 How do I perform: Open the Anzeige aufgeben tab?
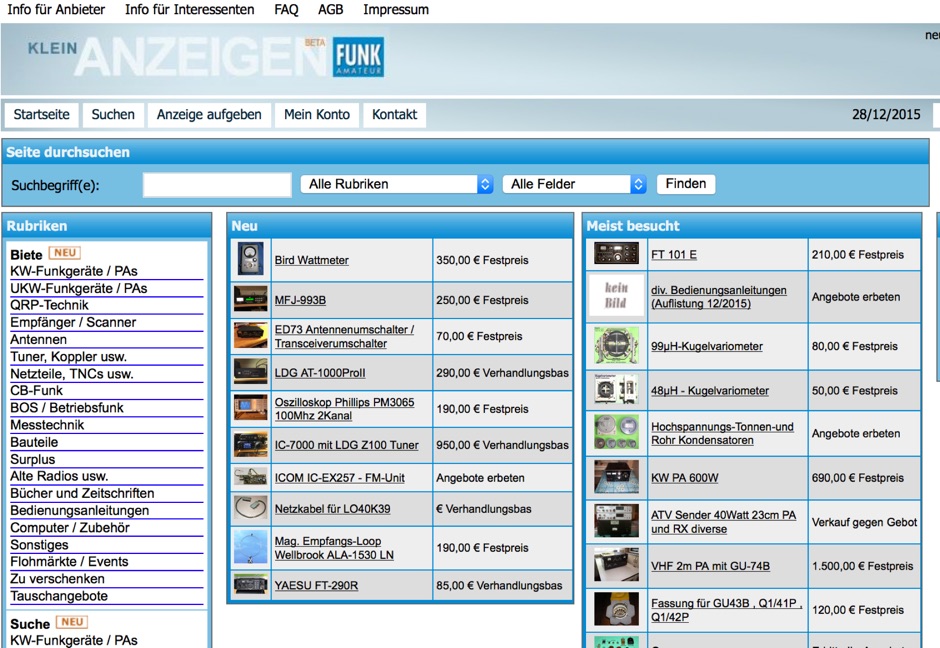[x=209, y=114]
